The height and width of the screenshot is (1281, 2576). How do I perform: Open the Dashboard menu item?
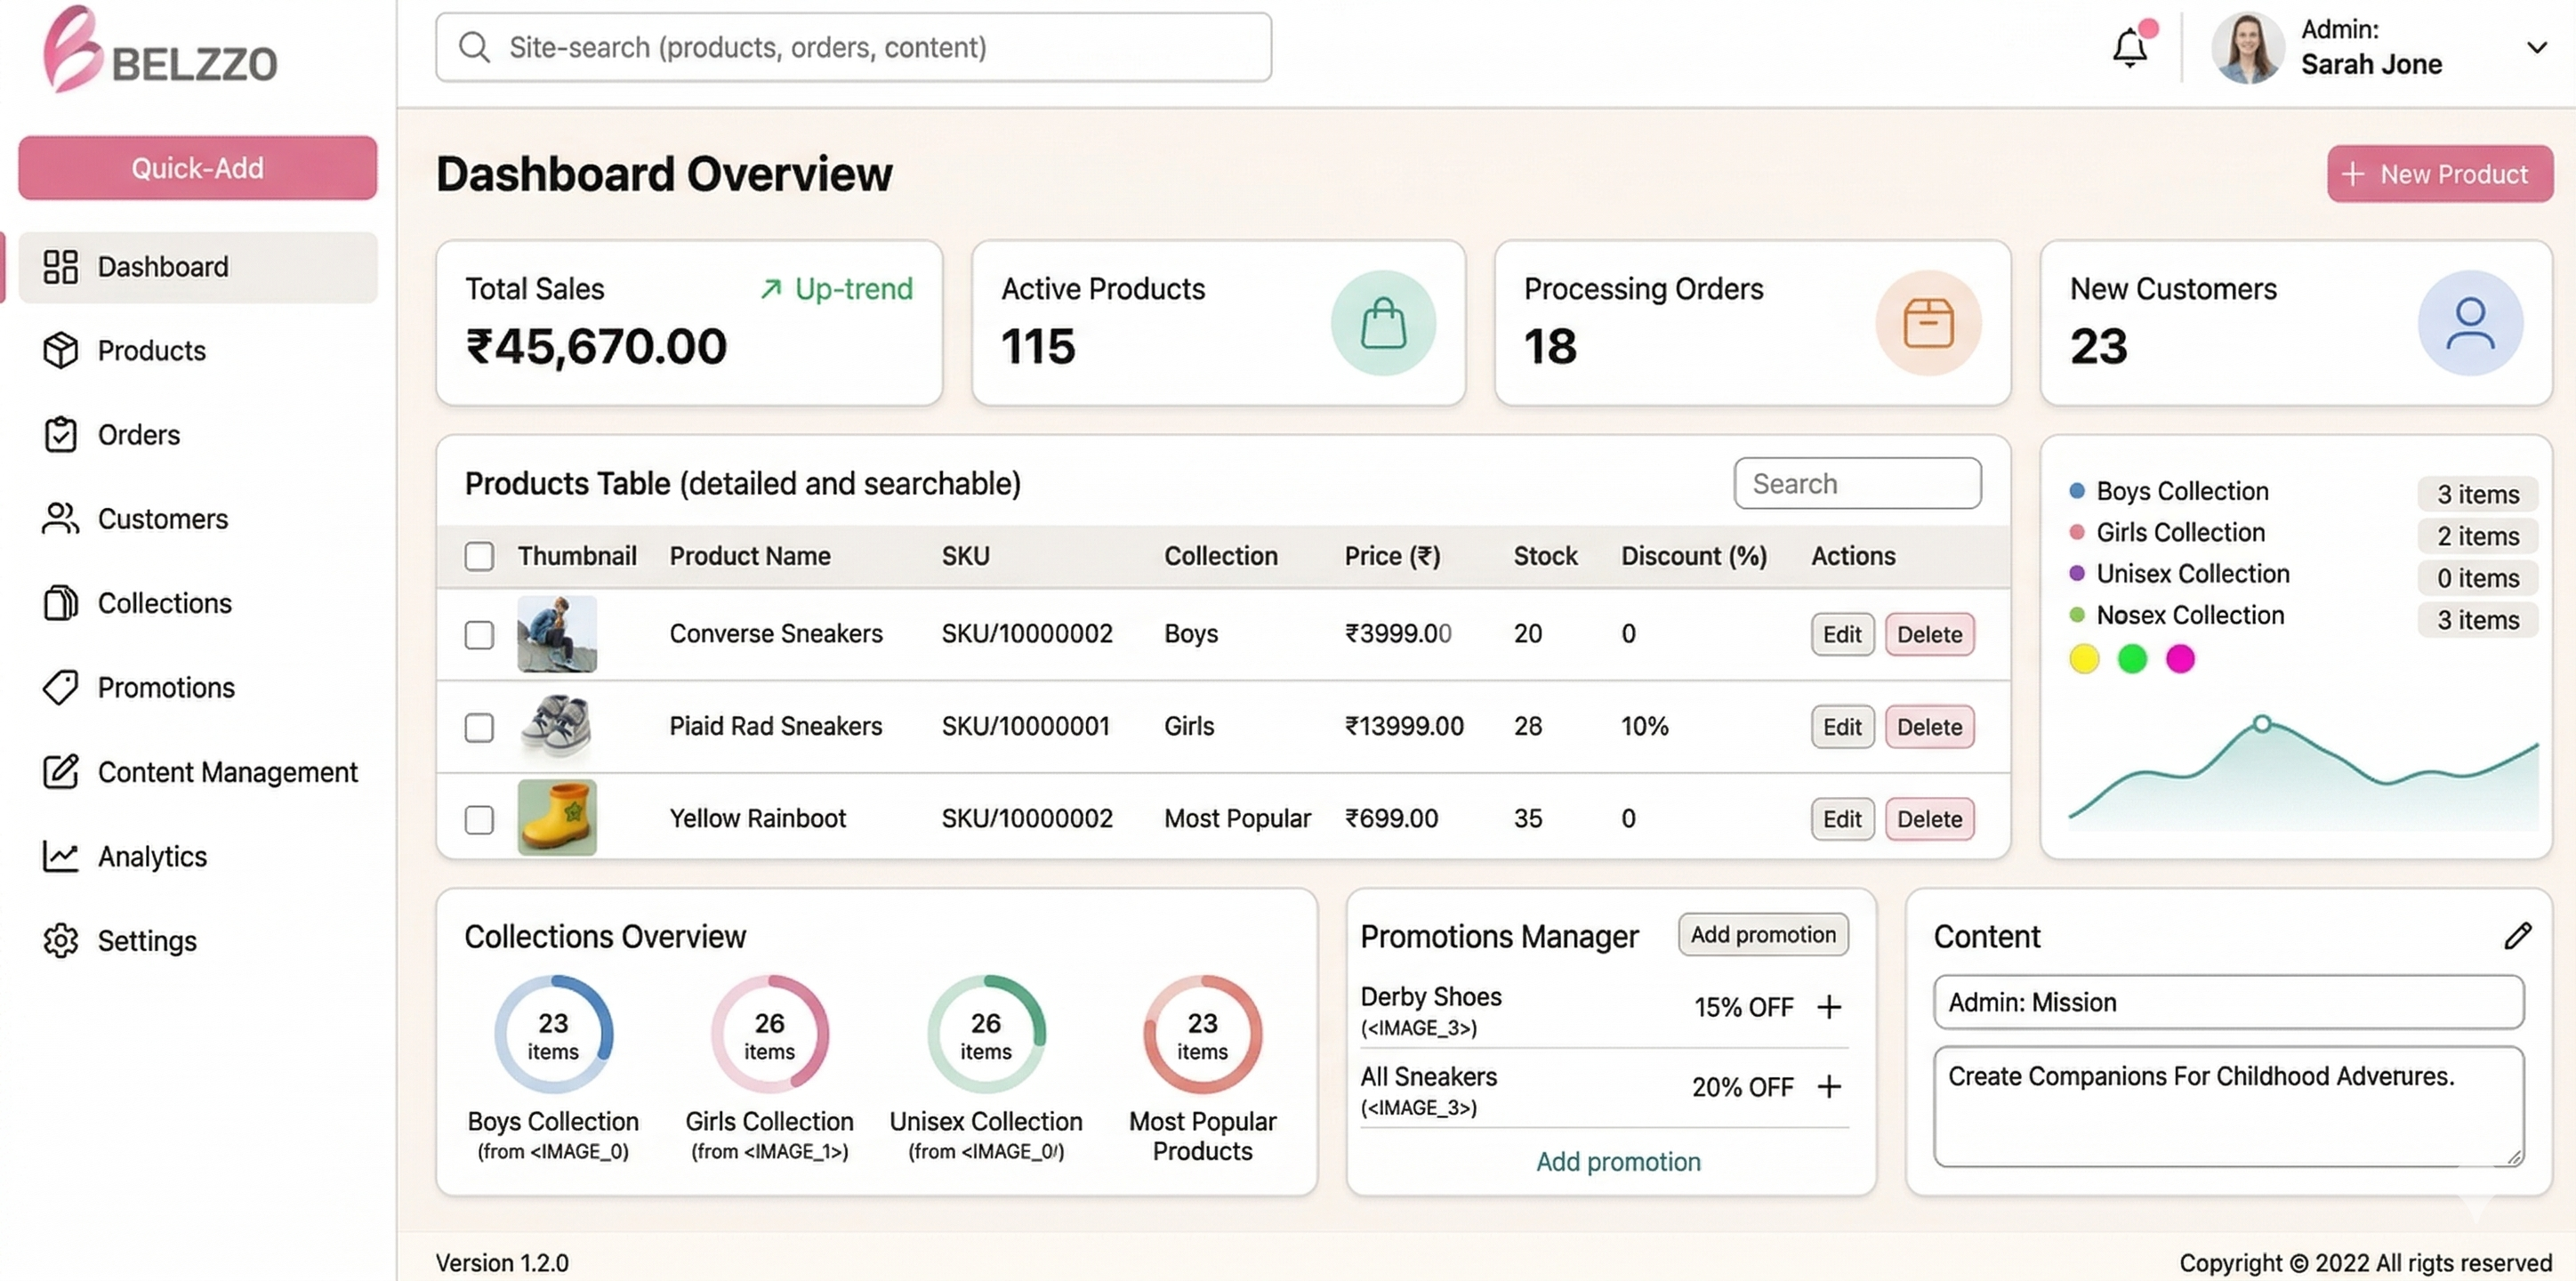(198, 267)
